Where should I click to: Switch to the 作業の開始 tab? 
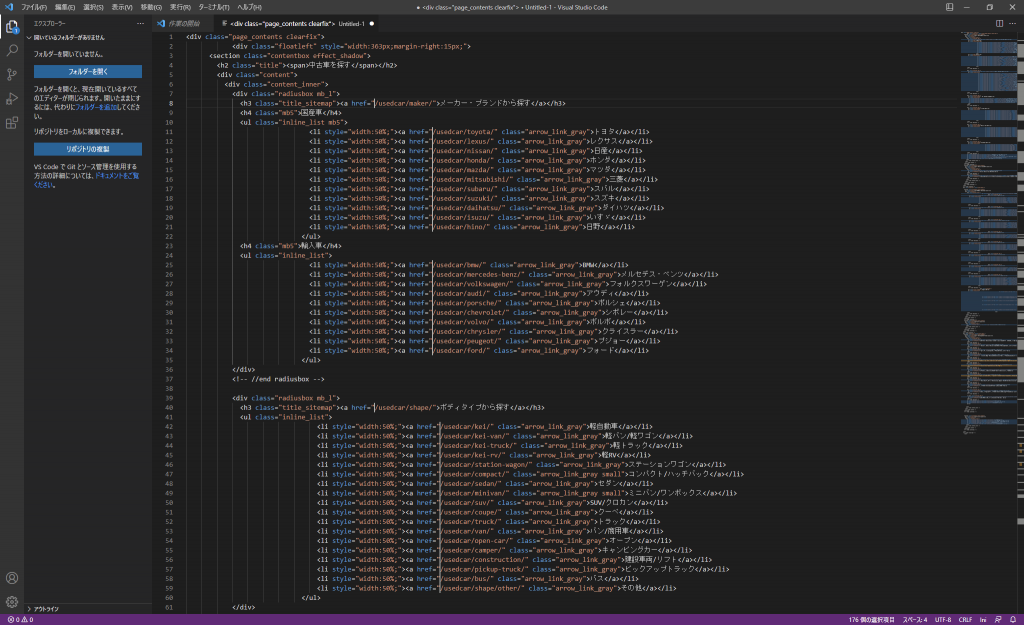coord(184,24)
